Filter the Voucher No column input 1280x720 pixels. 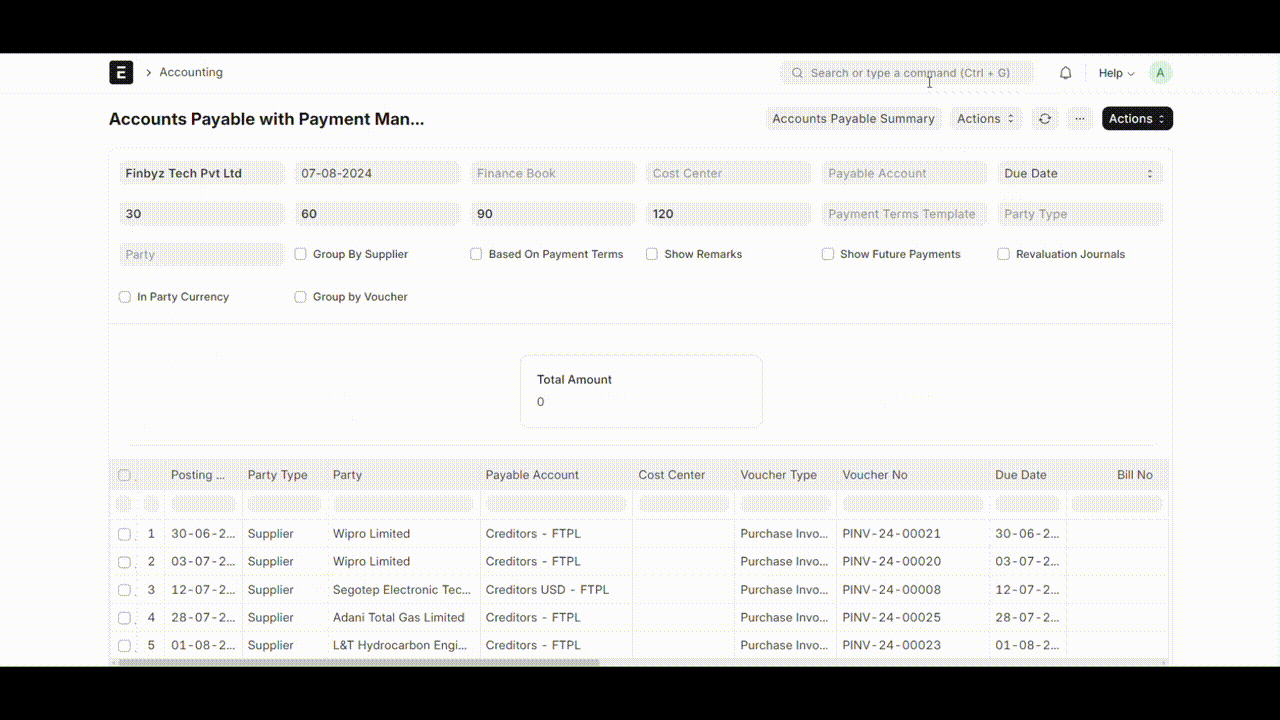913,504
